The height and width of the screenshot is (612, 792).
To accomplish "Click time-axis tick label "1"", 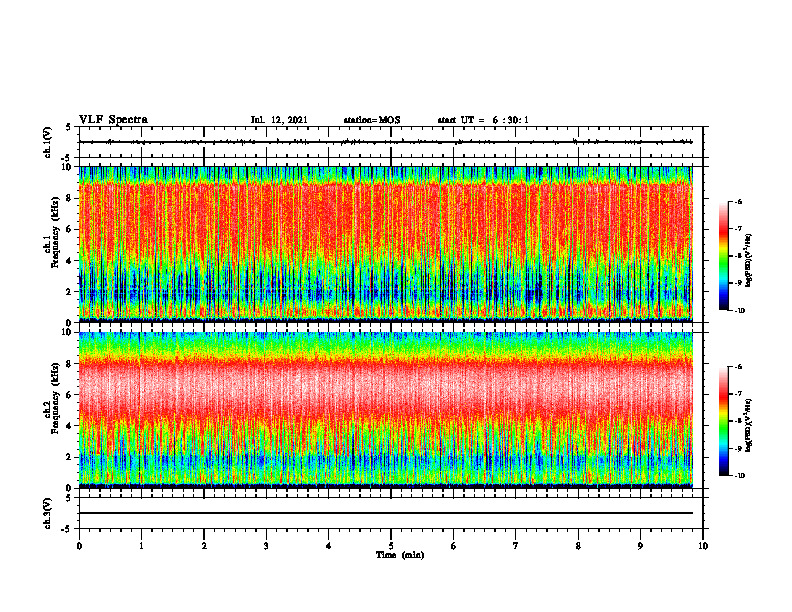I will pos(141,546).
